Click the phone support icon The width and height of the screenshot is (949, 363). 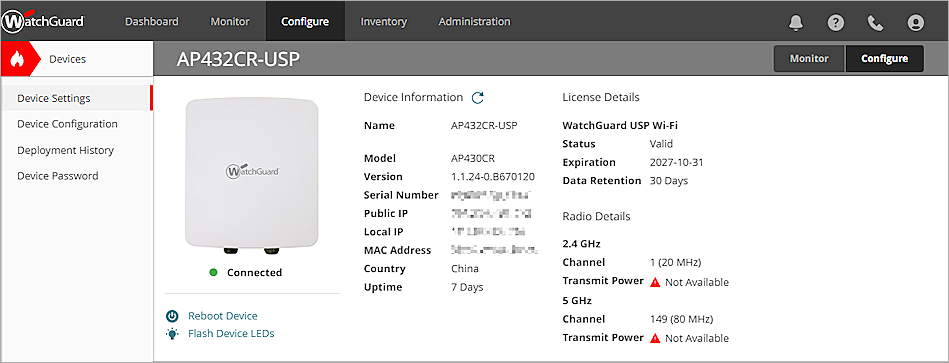point(875,22)
